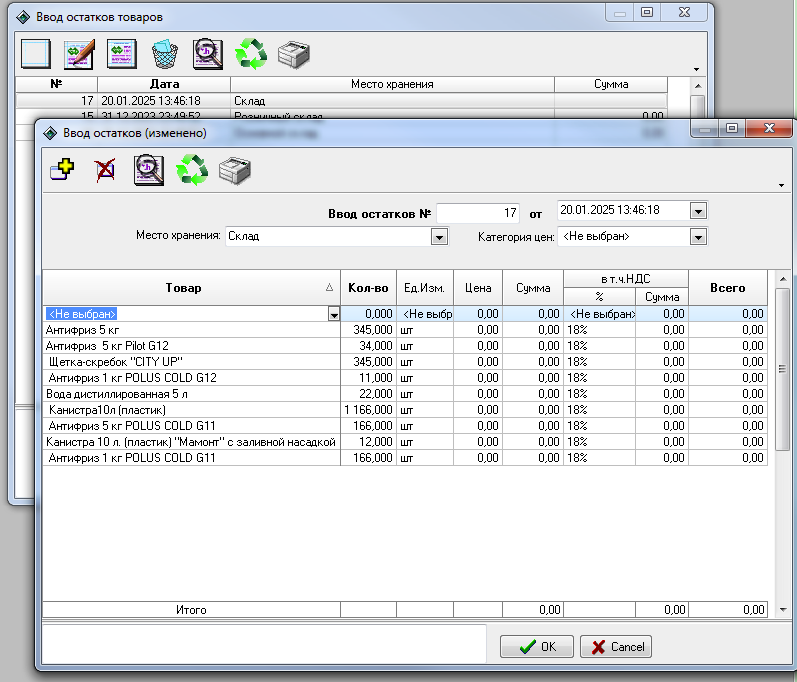
Task: Select Антифриз 5 кг POLUS COLD G11 row
Action: tap(405, 426)
